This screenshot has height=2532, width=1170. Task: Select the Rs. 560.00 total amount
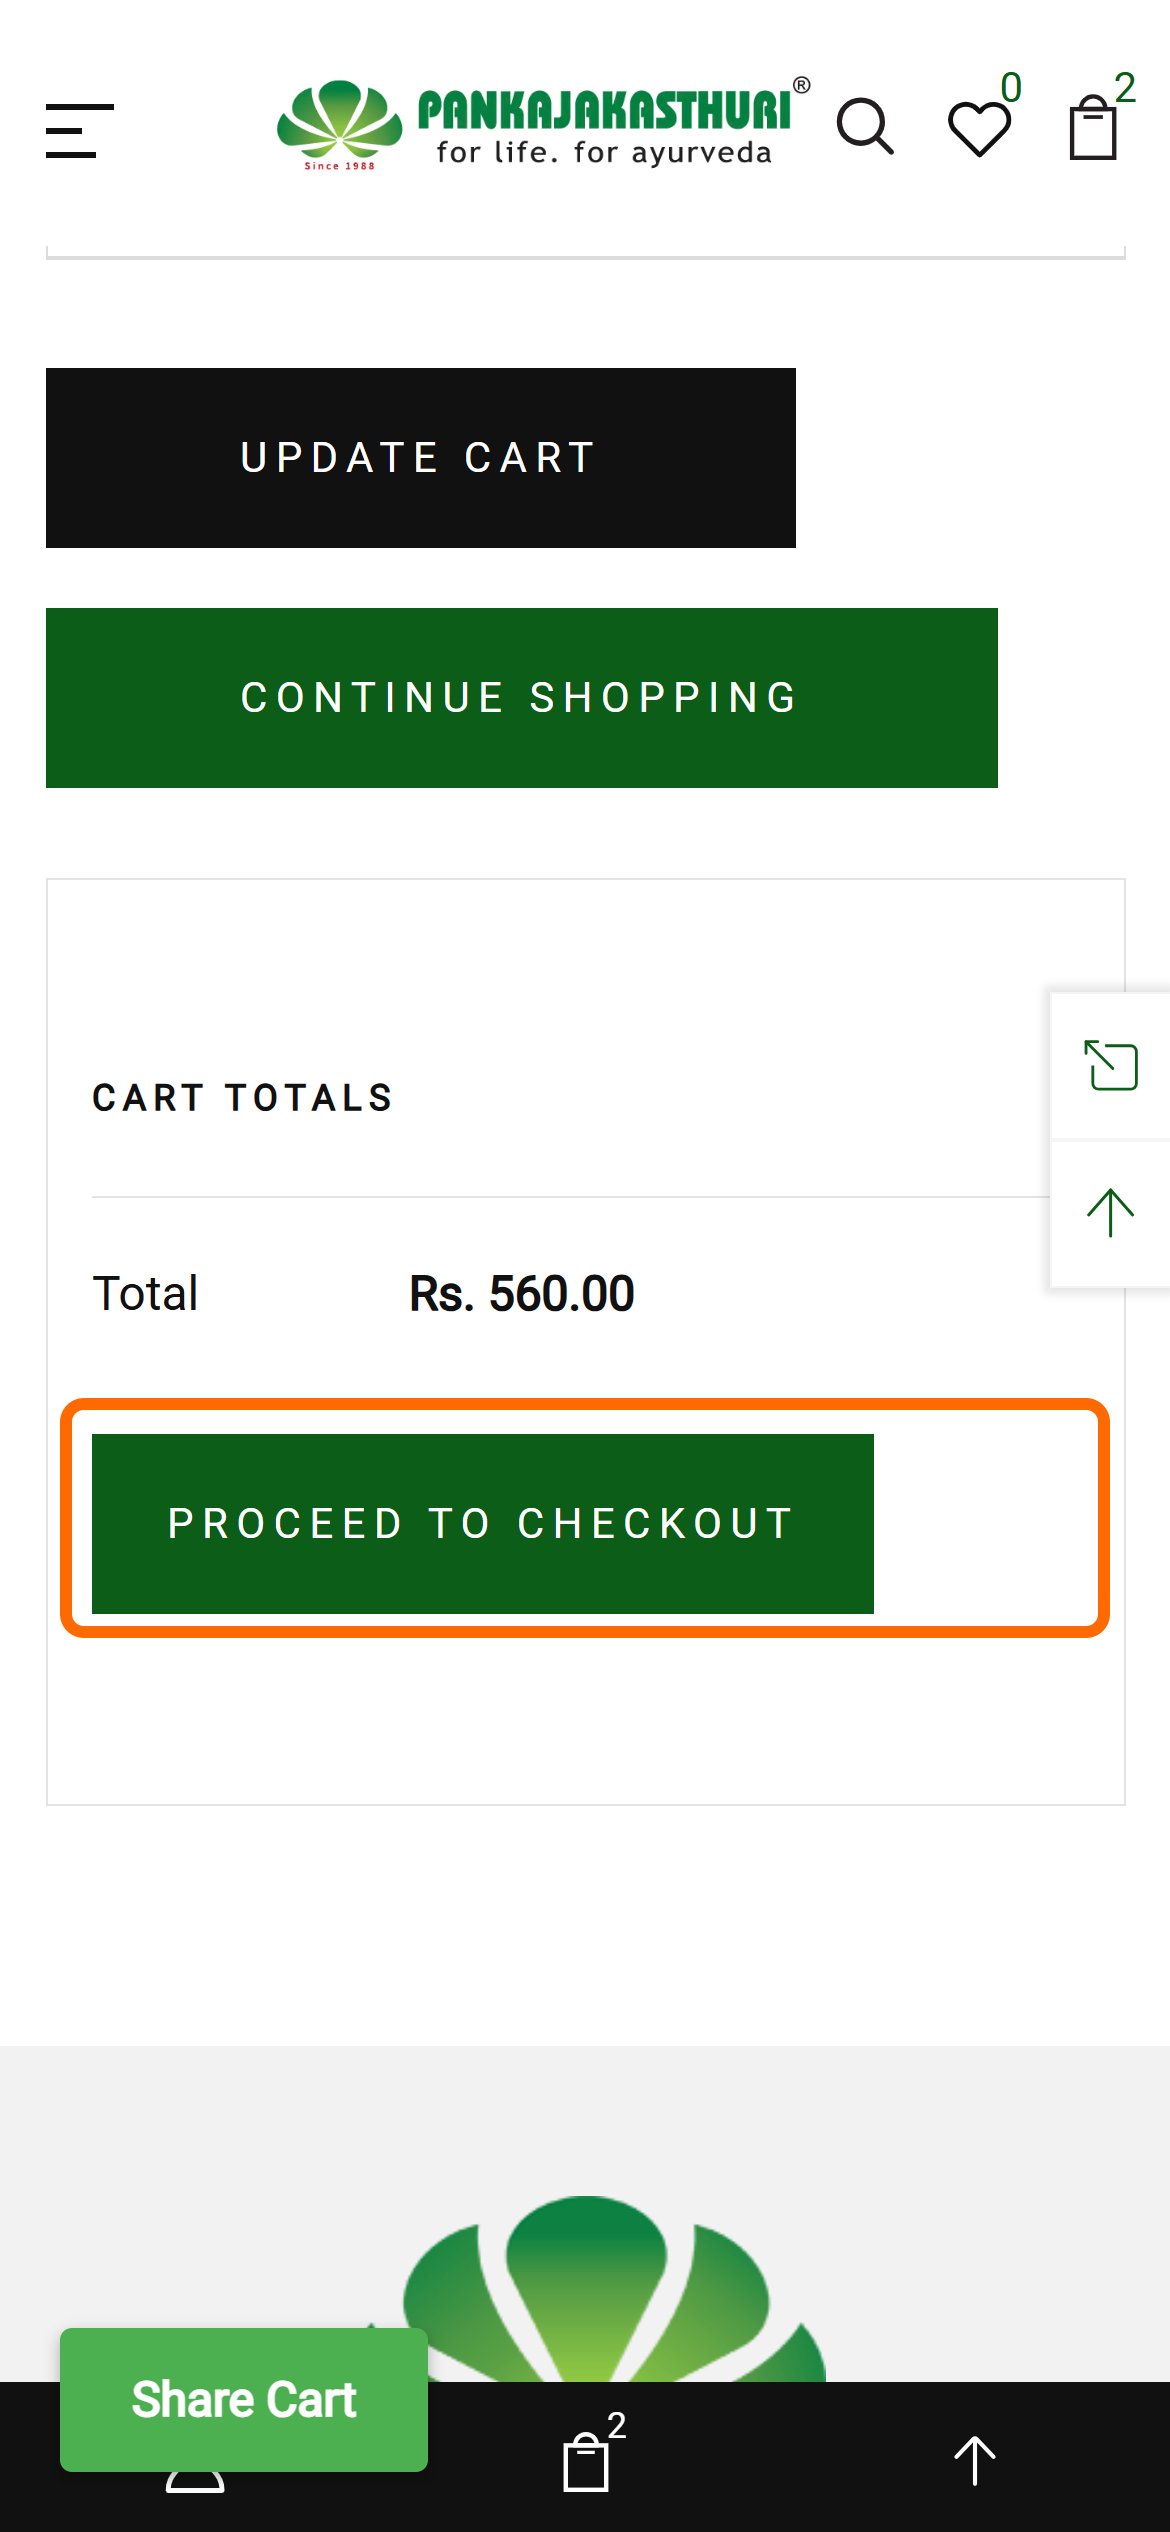click(x=521, y=1293)
